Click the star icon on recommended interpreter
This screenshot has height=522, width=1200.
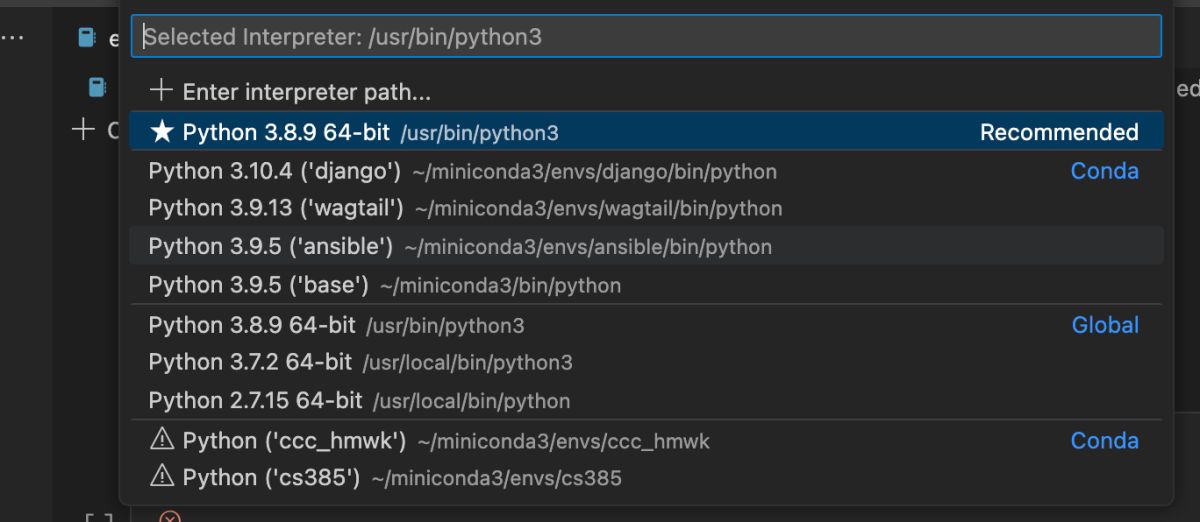pos(161,132)
